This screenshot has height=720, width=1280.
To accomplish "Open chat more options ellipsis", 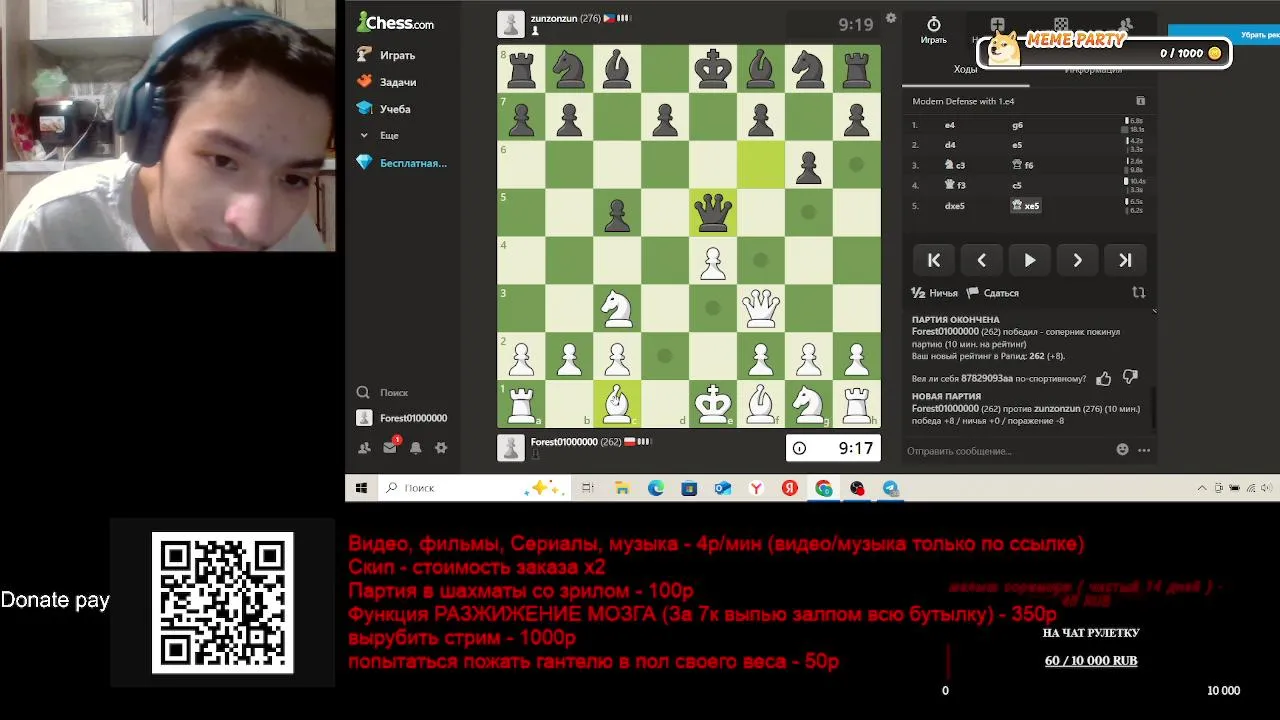I will tap(1144, 450).
